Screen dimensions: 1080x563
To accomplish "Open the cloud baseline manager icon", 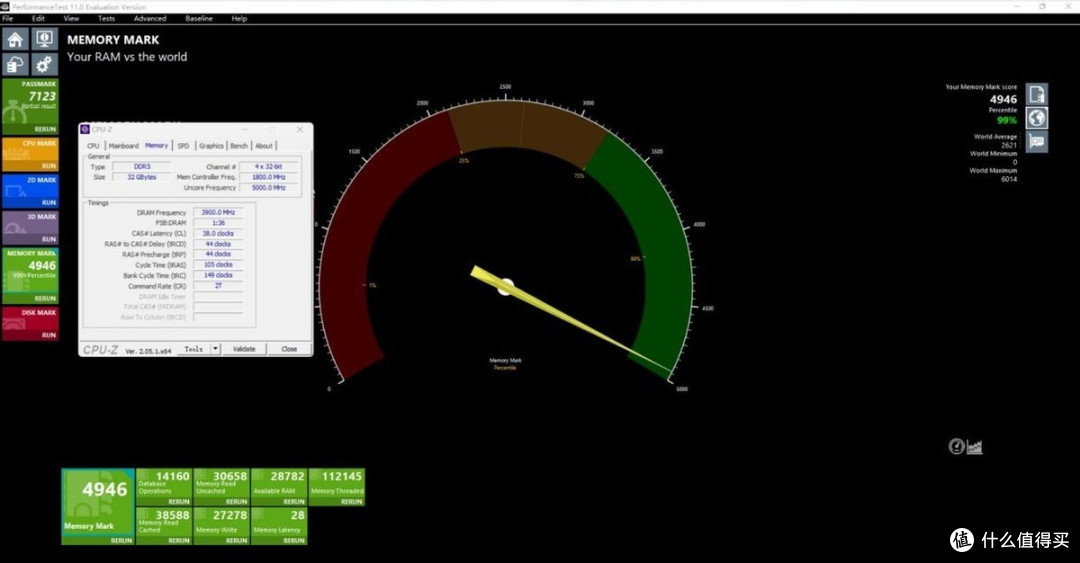I will click(15, 65).
